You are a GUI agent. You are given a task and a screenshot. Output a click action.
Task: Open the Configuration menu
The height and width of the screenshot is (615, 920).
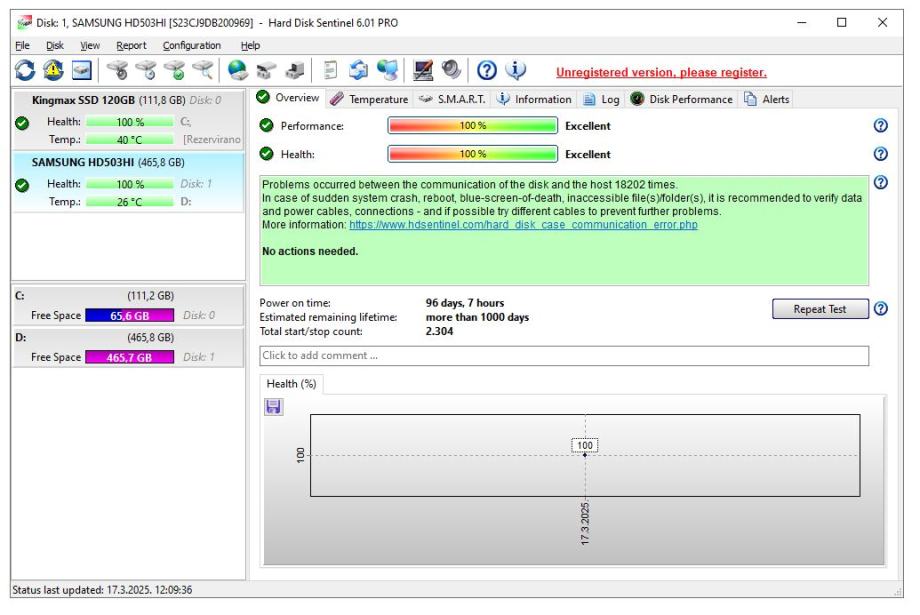(192, 45)
